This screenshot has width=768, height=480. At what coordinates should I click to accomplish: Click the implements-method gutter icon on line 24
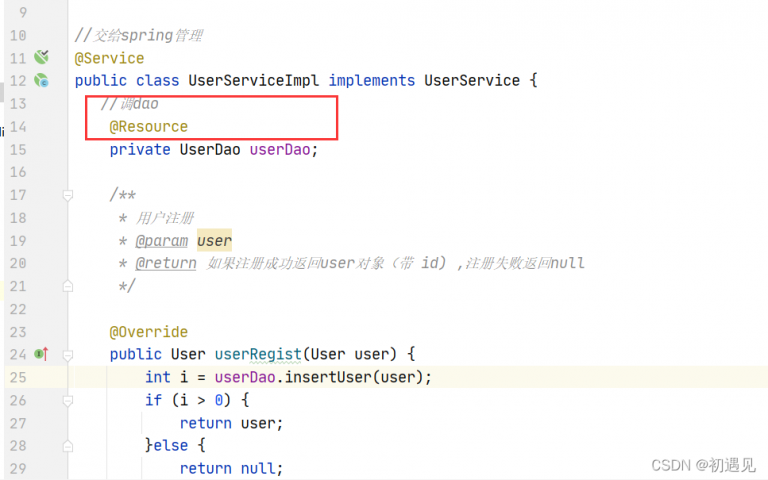41,354
